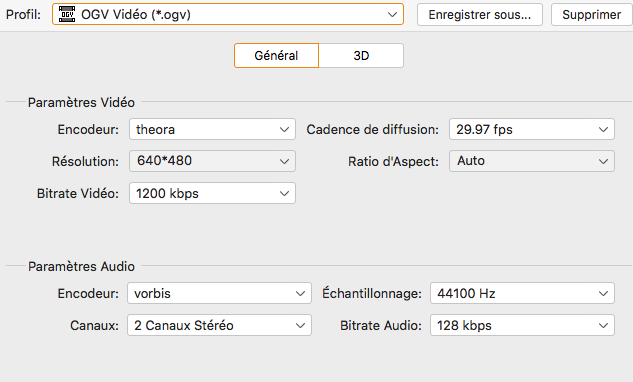Click the chevron arrow beside theora
633x382 pixels.
(284, 130)
